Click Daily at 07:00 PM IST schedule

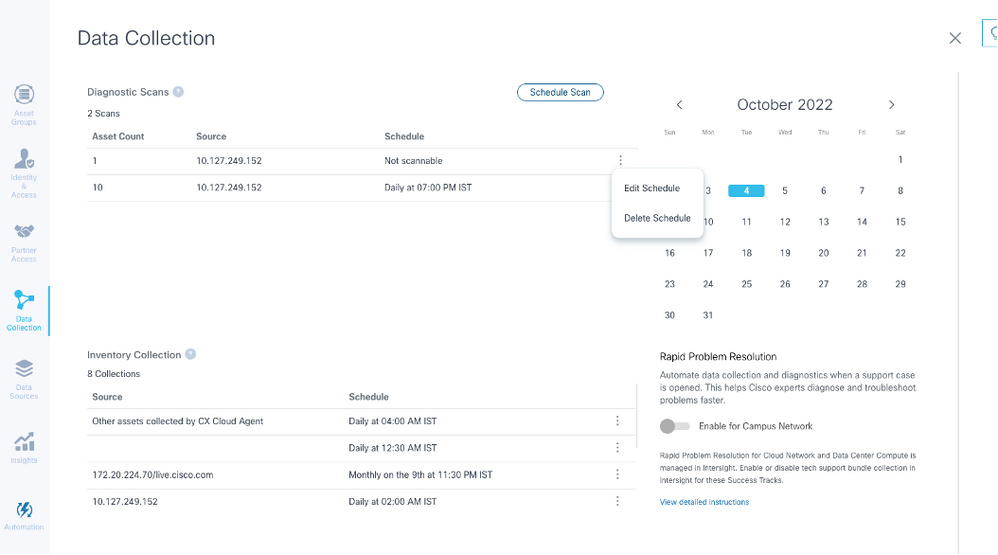pyautogui.click(x=428, y=187)
